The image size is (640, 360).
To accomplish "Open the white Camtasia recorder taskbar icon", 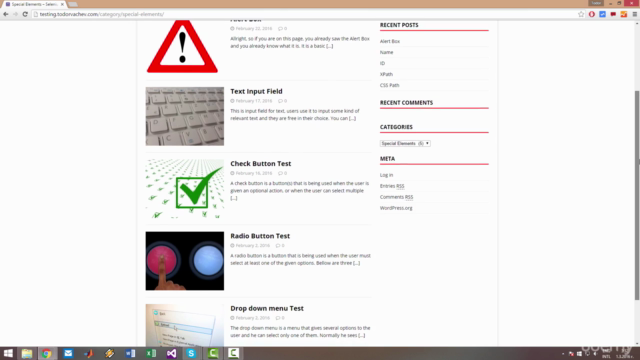I will click(233, 353).
